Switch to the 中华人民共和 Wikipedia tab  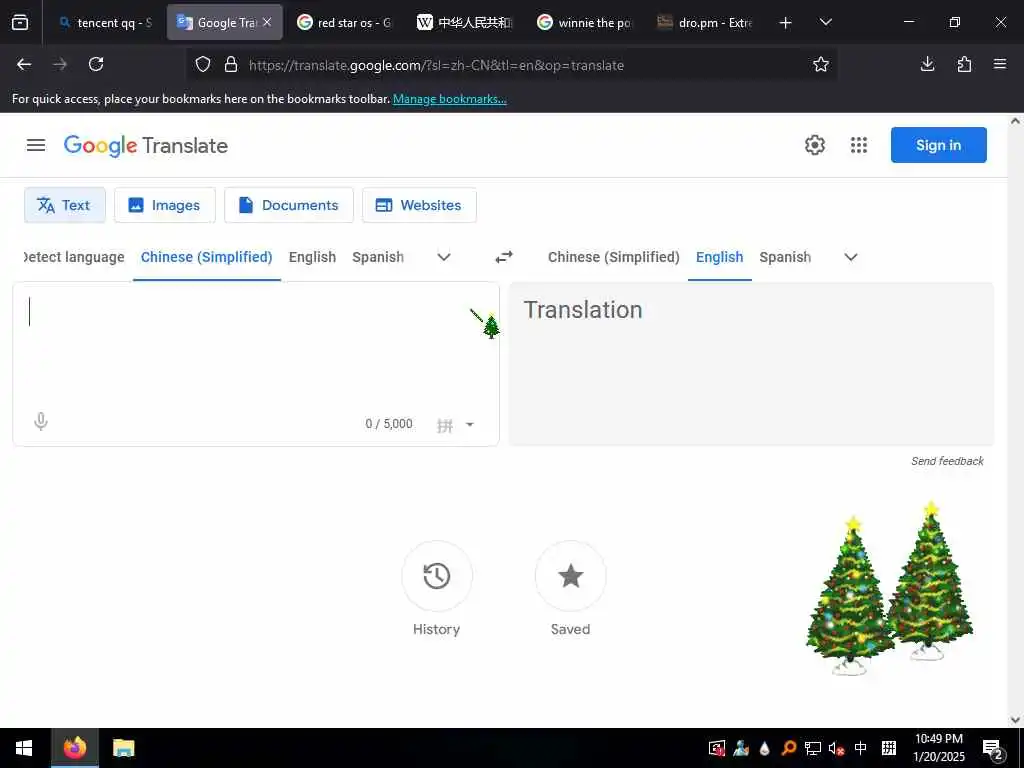point(464,23)
